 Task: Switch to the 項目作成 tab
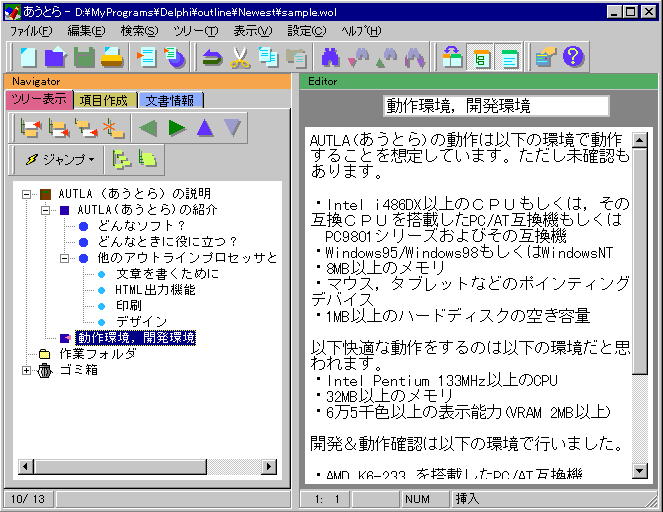(x=104, y=101)
